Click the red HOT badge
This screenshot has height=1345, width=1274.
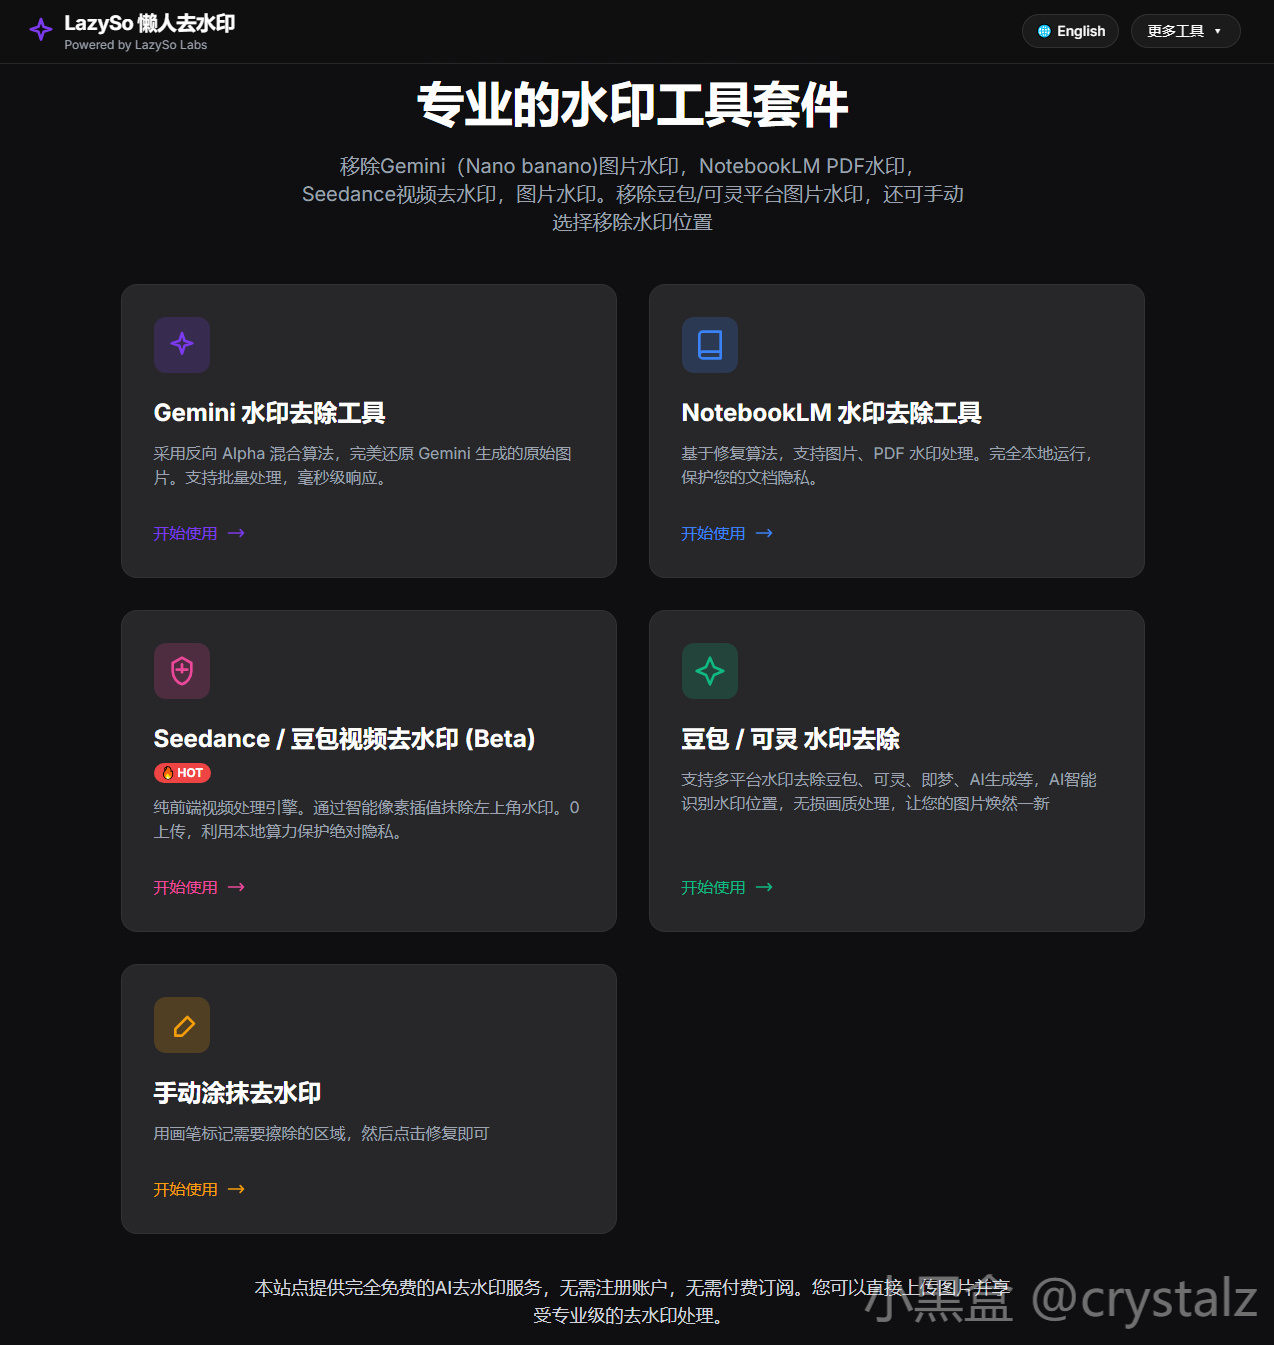tap(182, 773)
